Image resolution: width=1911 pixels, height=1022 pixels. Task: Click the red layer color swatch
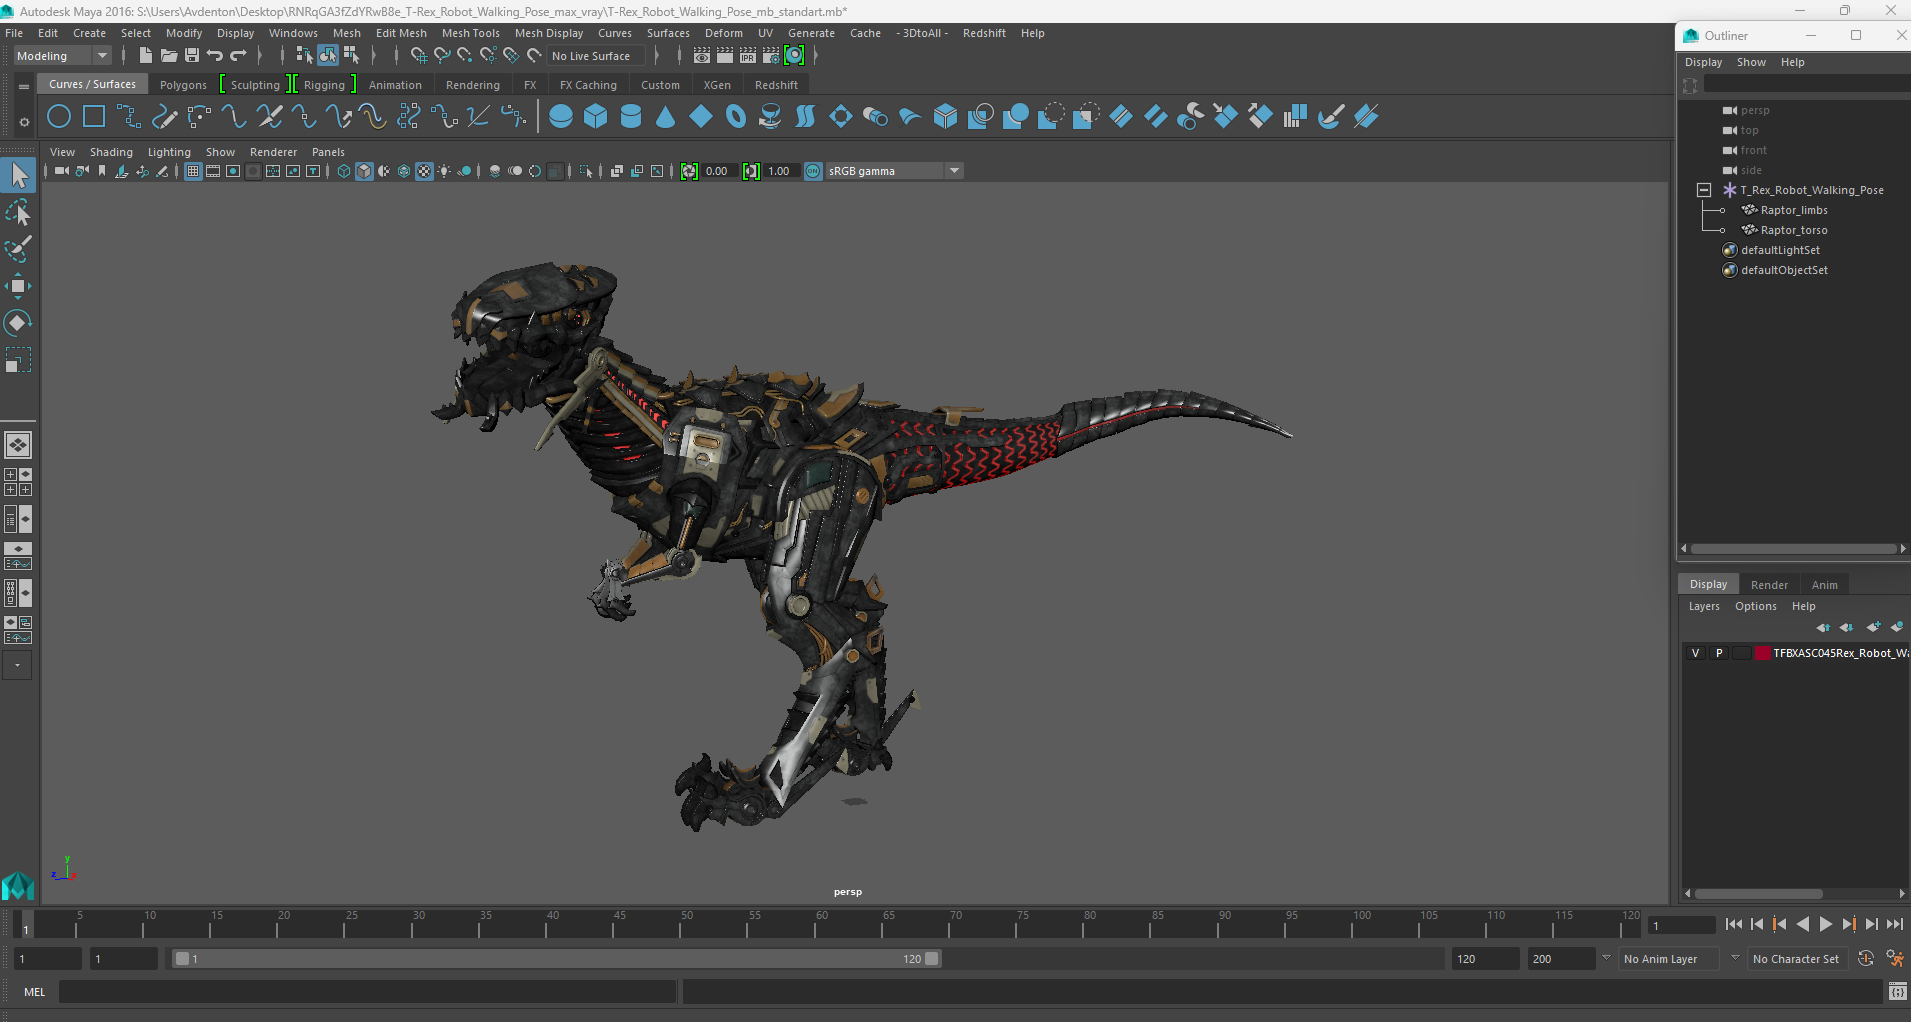pos(1763,653)
